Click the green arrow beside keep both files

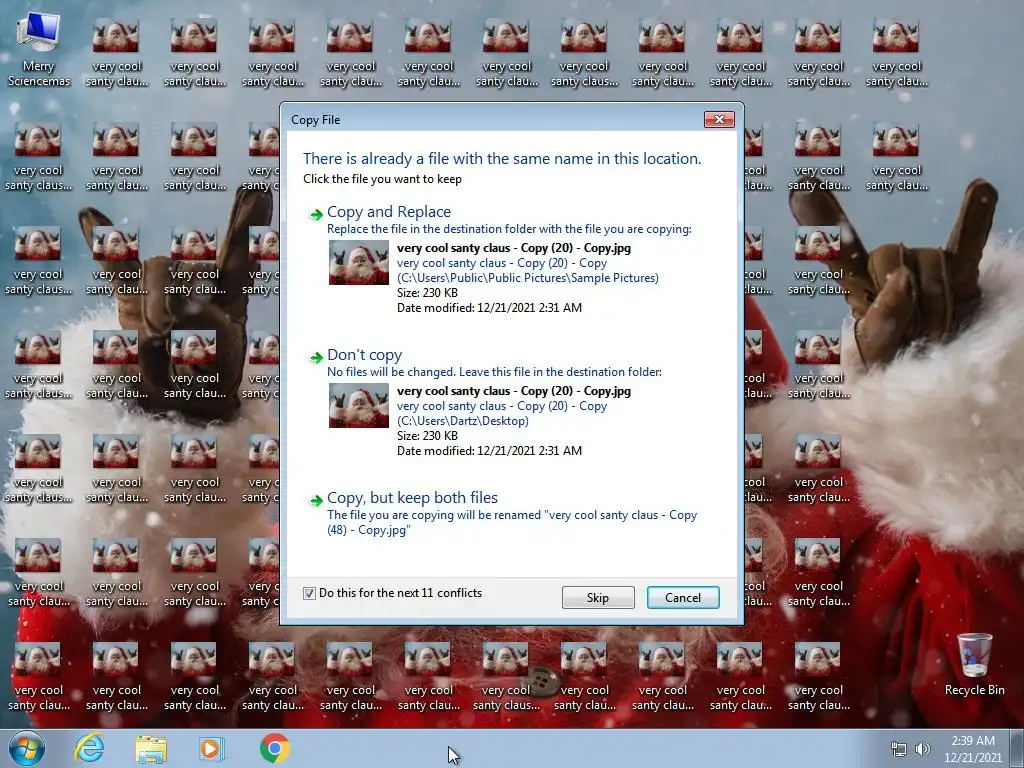pyautogui.click(x=316, y=501)
